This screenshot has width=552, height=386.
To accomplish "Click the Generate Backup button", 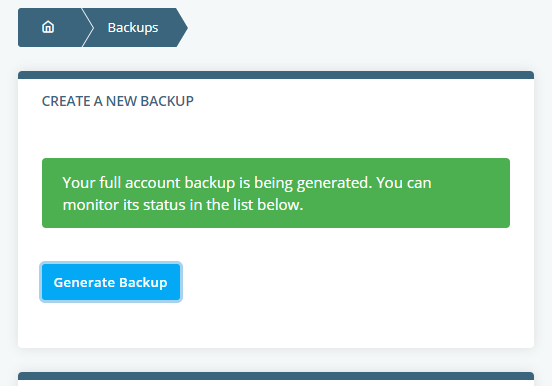I will click(111, 282).
